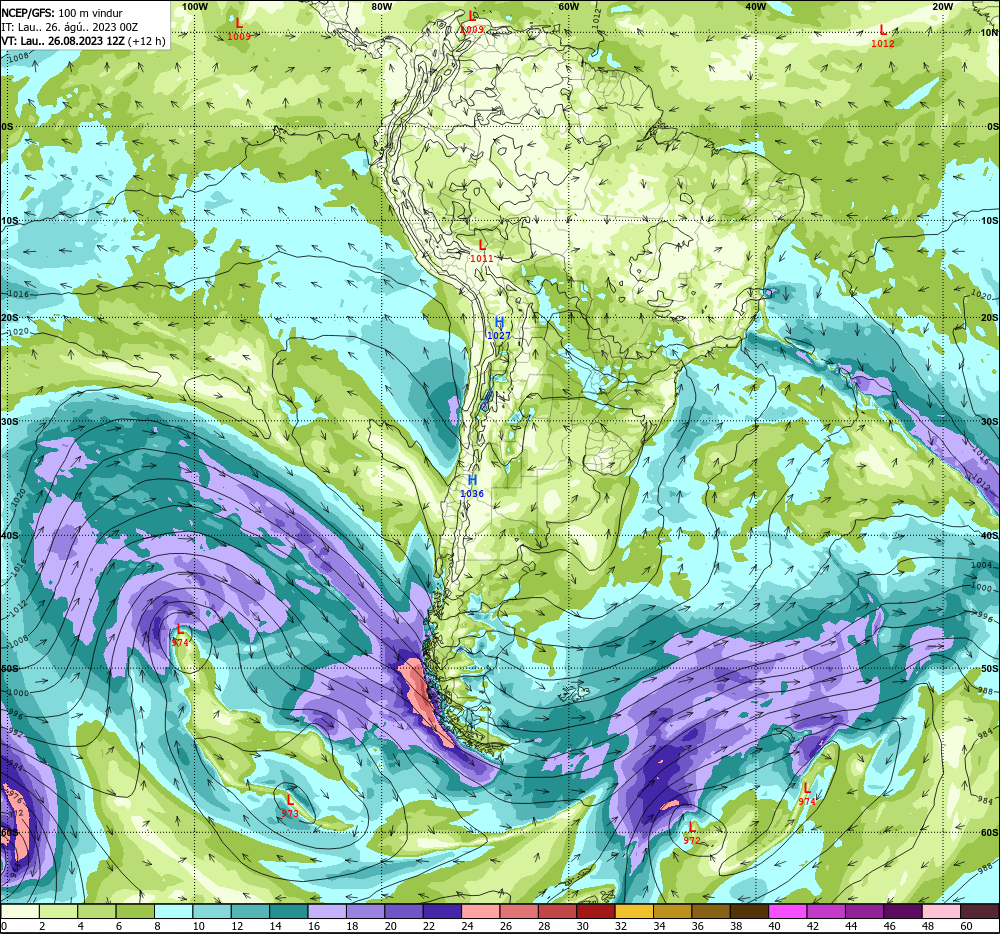Click the legend swatch between 0 and 2
Image resolution: width=1000 pixels, height=934 pixels.
pos(20,911)
